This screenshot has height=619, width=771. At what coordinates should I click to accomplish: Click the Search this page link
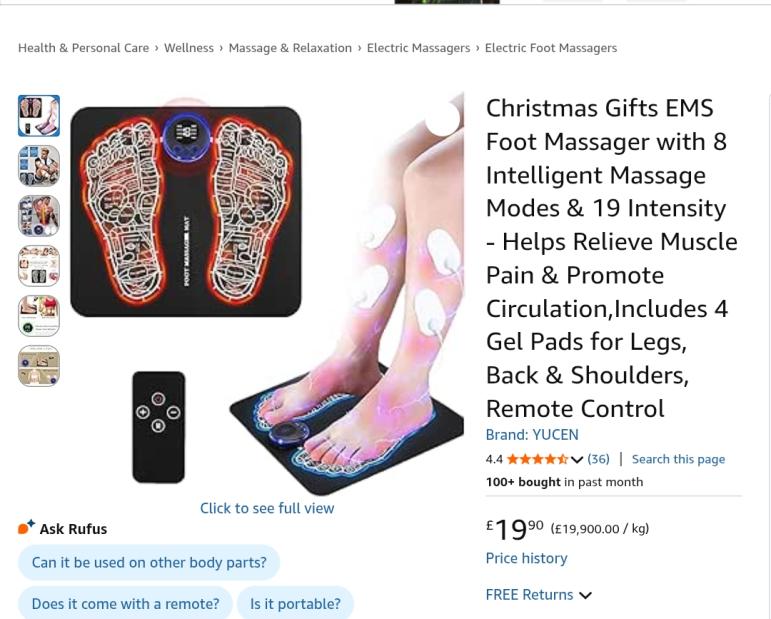click(x=678, y=459)
